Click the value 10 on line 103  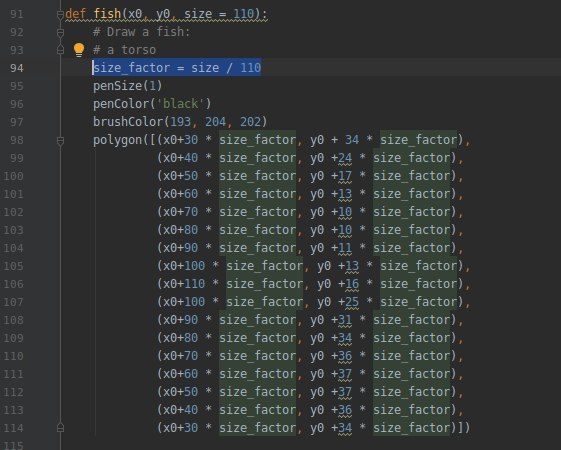pyautogui.click(x=345, y=230)
